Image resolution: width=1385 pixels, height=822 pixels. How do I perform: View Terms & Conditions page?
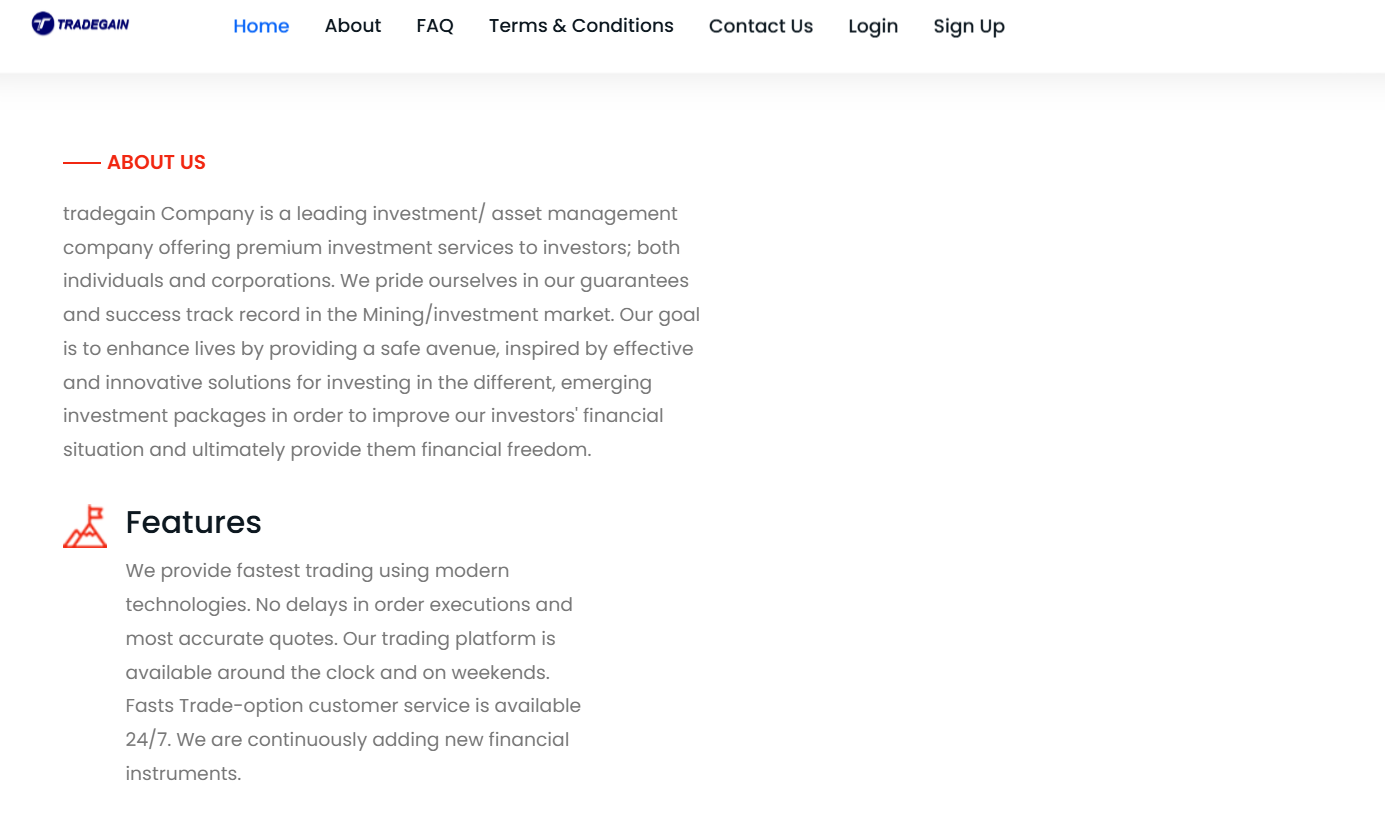point(581,26)
